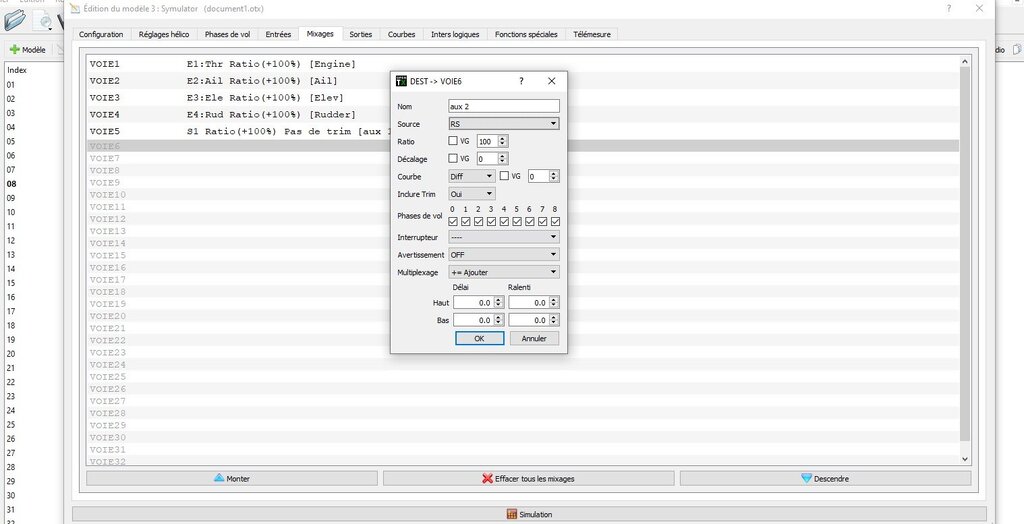Viewport: 1024px width, 524px height.
Task: Enable the VG checkbox next to Ratio
Action: coord(453,141)
